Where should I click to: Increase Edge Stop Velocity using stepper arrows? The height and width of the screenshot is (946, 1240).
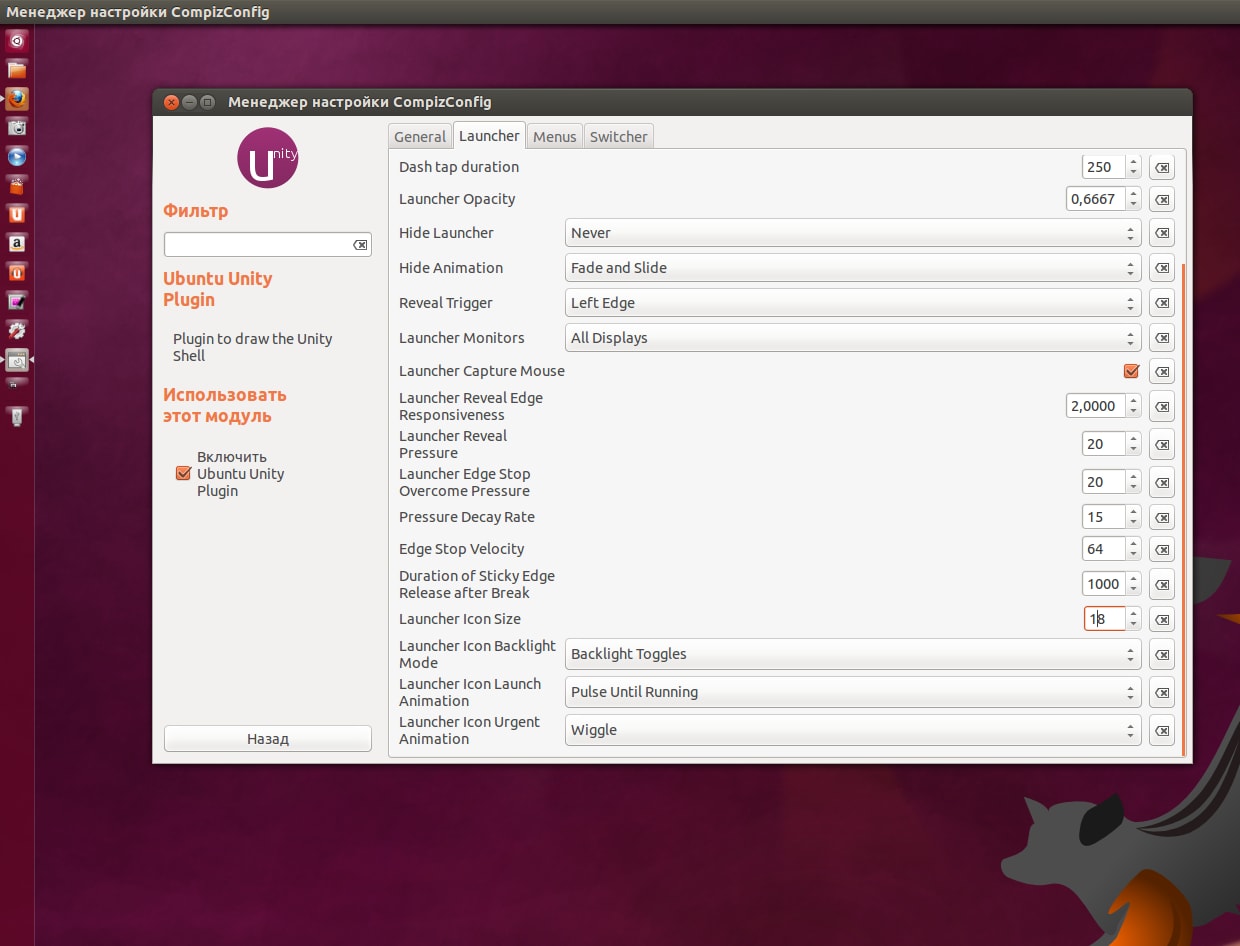point(1133,544)
